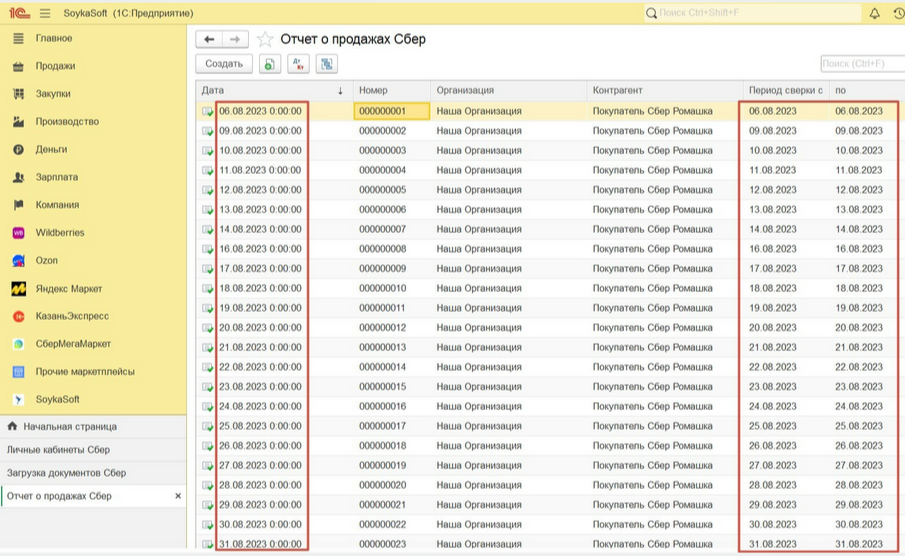The height and width of the screenshot is (556, 905).
Task: Click the back navigation arrow
Action: 209,40
